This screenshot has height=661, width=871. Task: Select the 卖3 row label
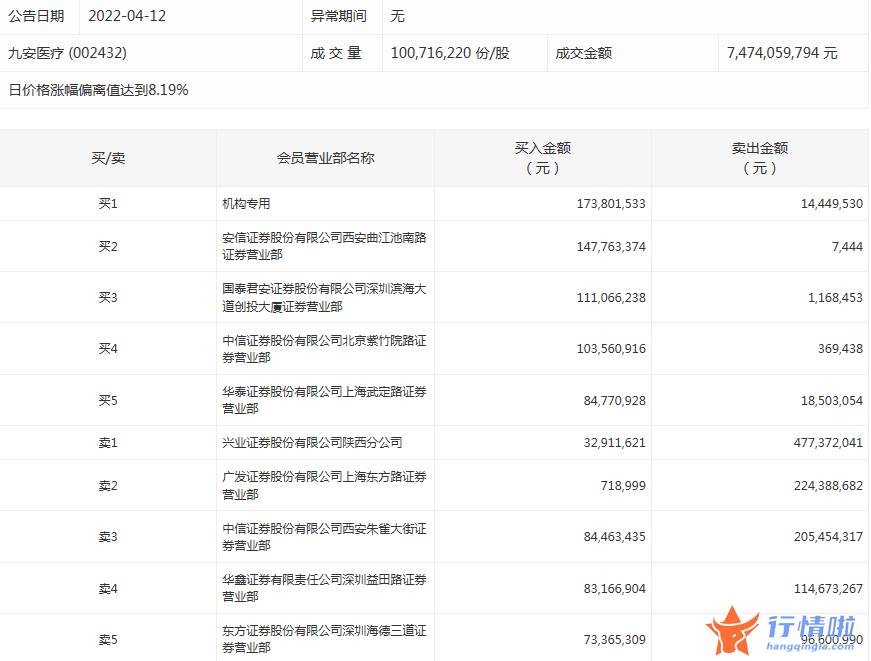click(108, 537)
